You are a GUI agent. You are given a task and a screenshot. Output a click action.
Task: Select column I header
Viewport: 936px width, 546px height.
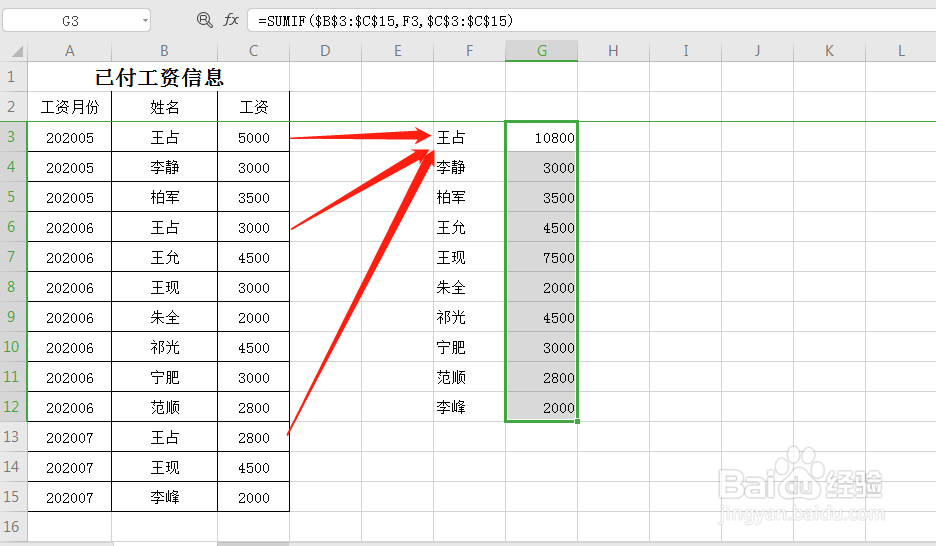pos(685,51)
